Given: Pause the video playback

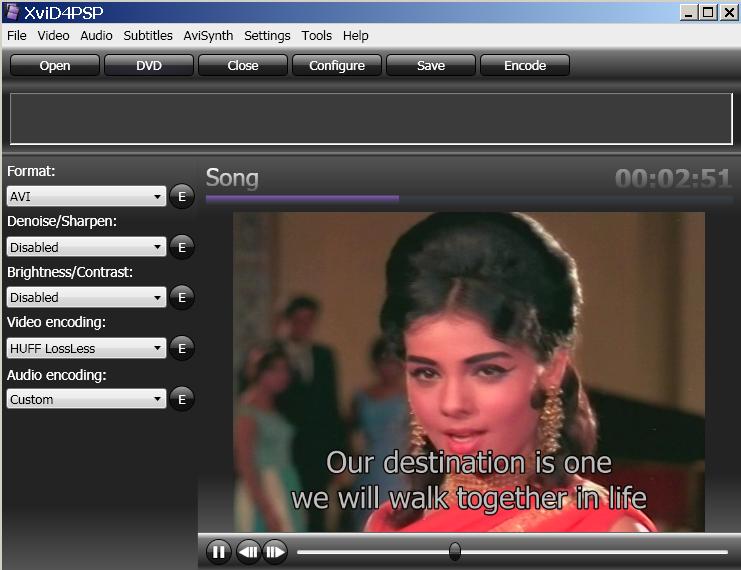Looking at the screenshot, I should tap(218, 552).
